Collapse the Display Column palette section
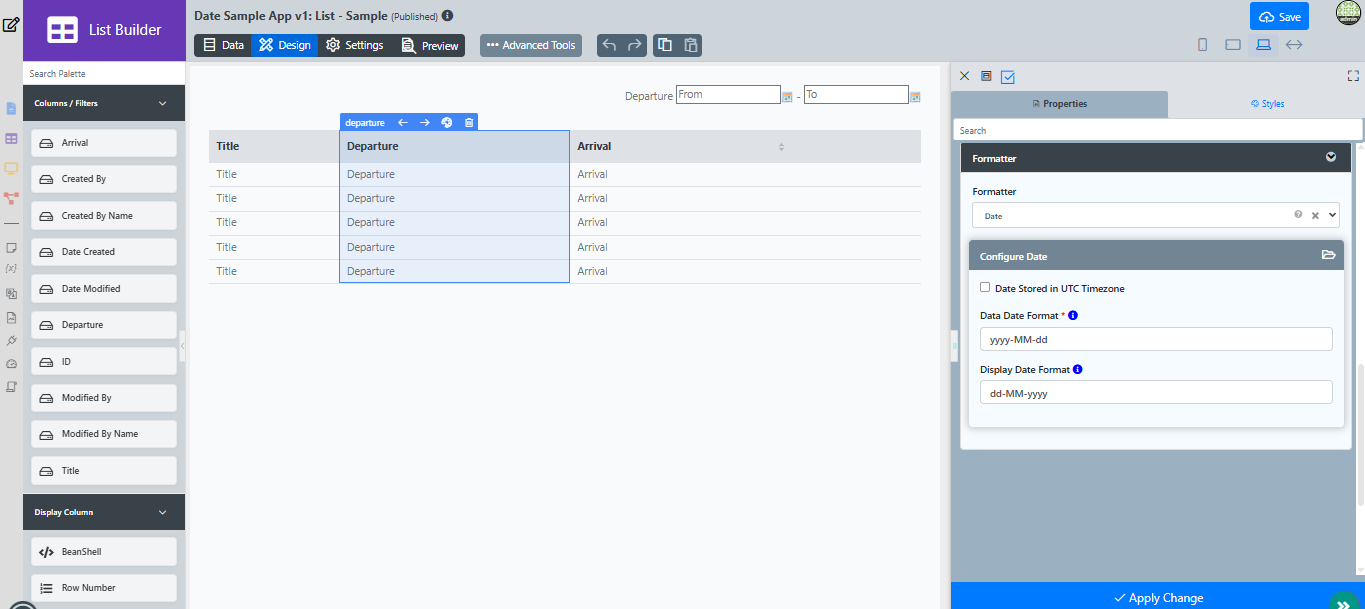This screenshot has height=609, width=1365. pos(163,512)
